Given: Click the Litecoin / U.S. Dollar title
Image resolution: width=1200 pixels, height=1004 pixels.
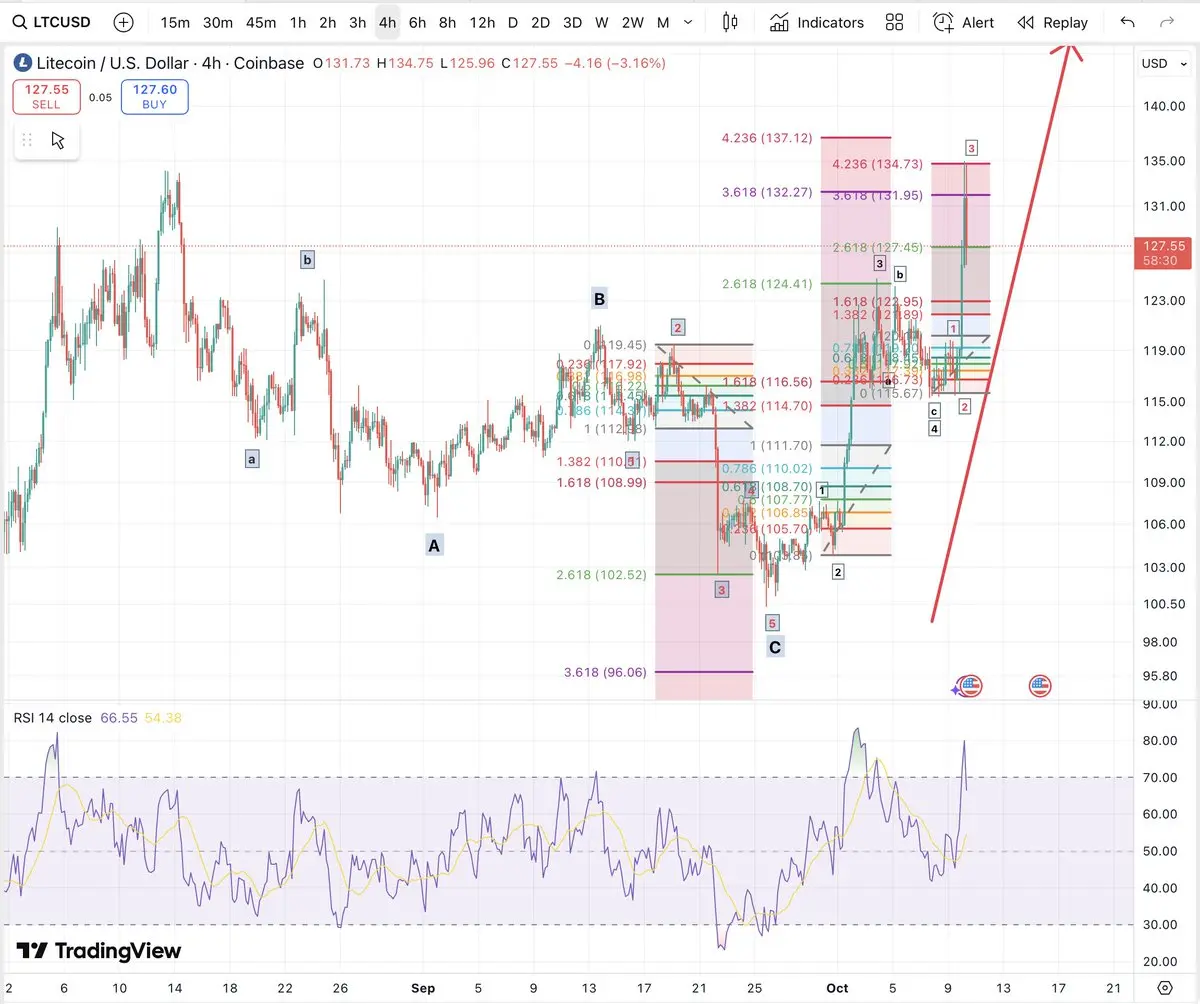Looking at the screenshot, I should (169, 63).
